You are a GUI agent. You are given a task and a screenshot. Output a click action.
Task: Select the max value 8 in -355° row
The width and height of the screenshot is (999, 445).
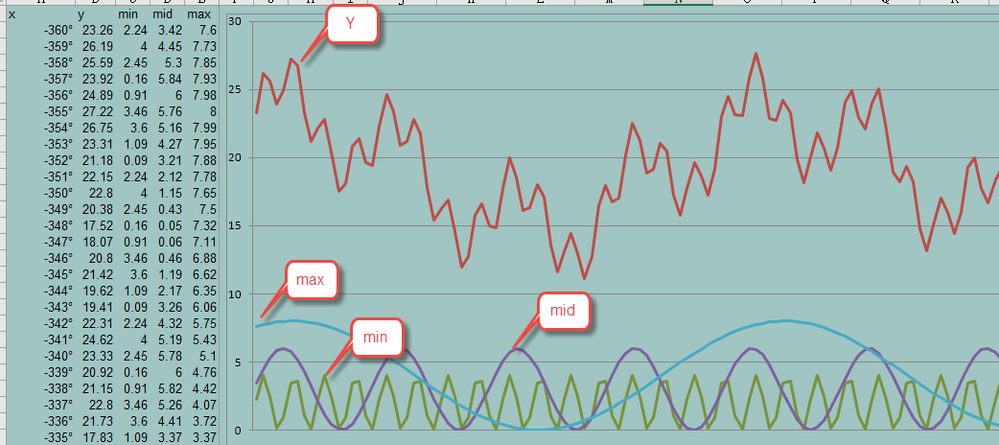pos(212,112)
